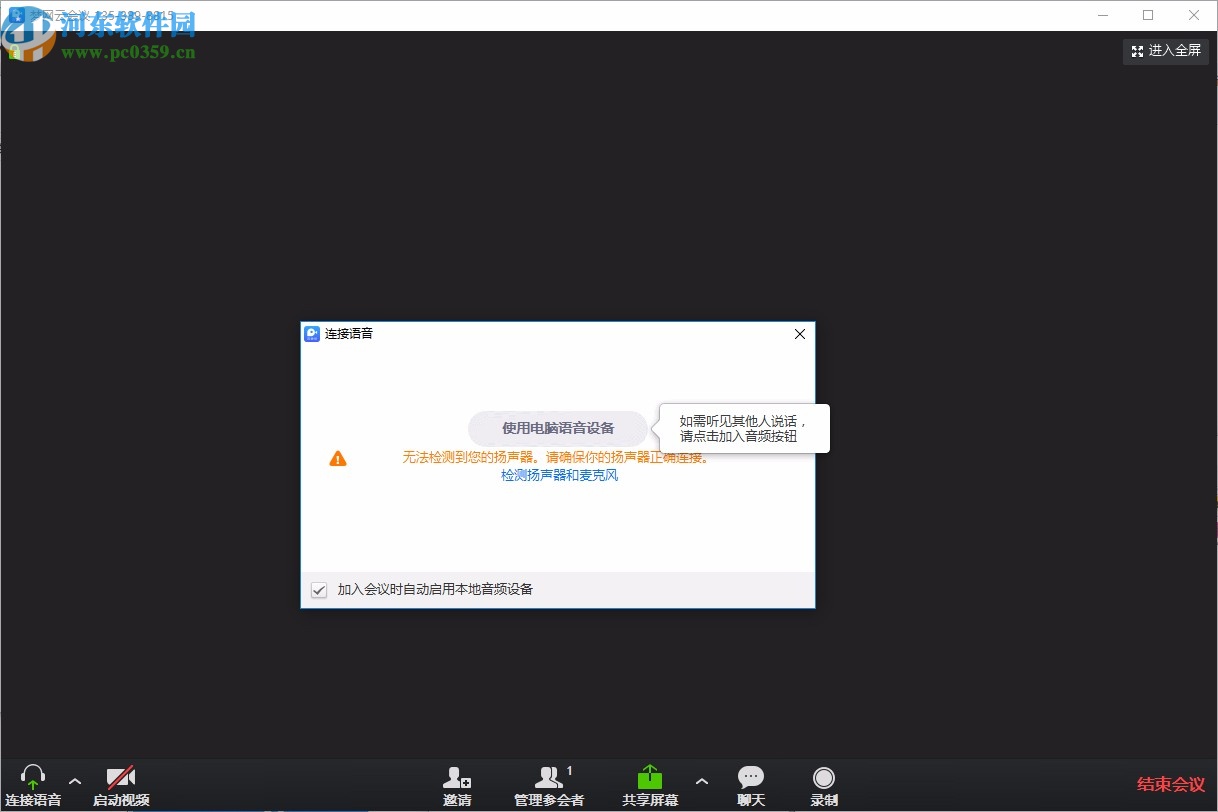Uncheck the auto-enable audio device option
1218x812 pixels.
coord(318,590)
